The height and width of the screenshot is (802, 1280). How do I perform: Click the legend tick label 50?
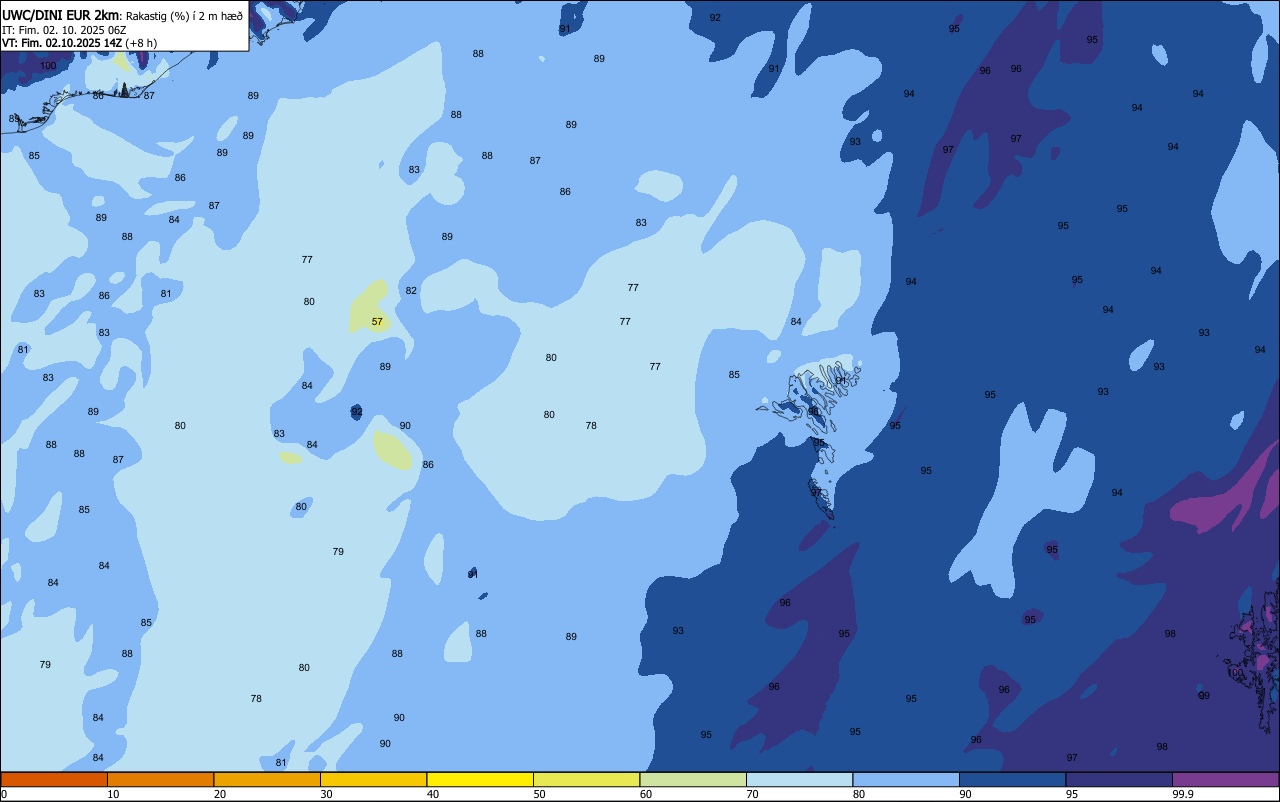pos(539,794)
